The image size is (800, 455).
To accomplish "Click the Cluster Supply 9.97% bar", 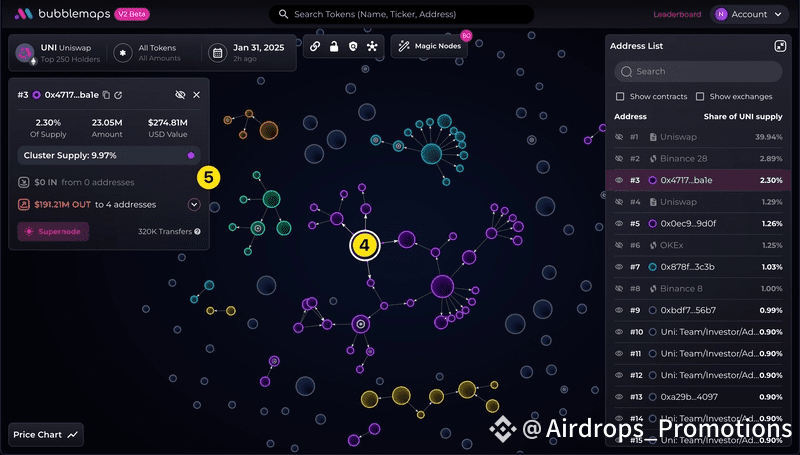I will pyautogui.click(x=109, y=156).
